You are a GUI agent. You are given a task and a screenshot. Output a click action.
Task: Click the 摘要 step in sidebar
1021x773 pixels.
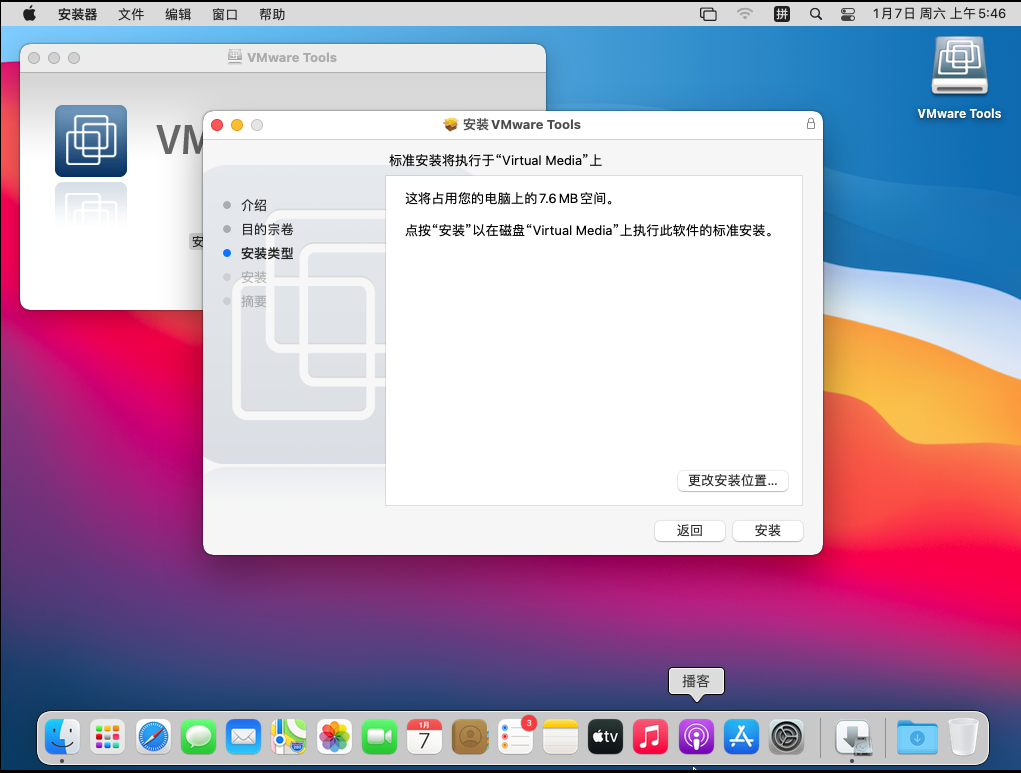[x=253, y=302]
